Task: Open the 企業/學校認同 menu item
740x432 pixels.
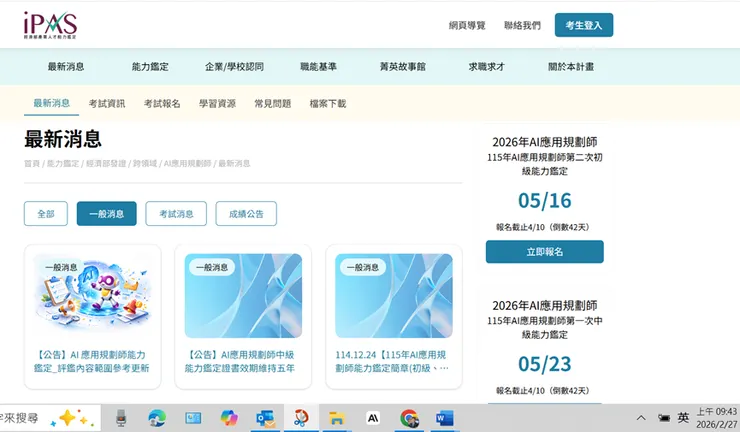Action: coord(234,67)
